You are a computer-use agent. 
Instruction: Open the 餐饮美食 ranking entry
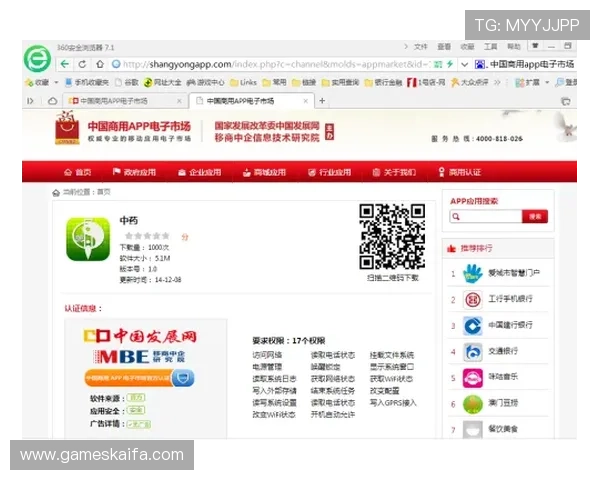502,429
